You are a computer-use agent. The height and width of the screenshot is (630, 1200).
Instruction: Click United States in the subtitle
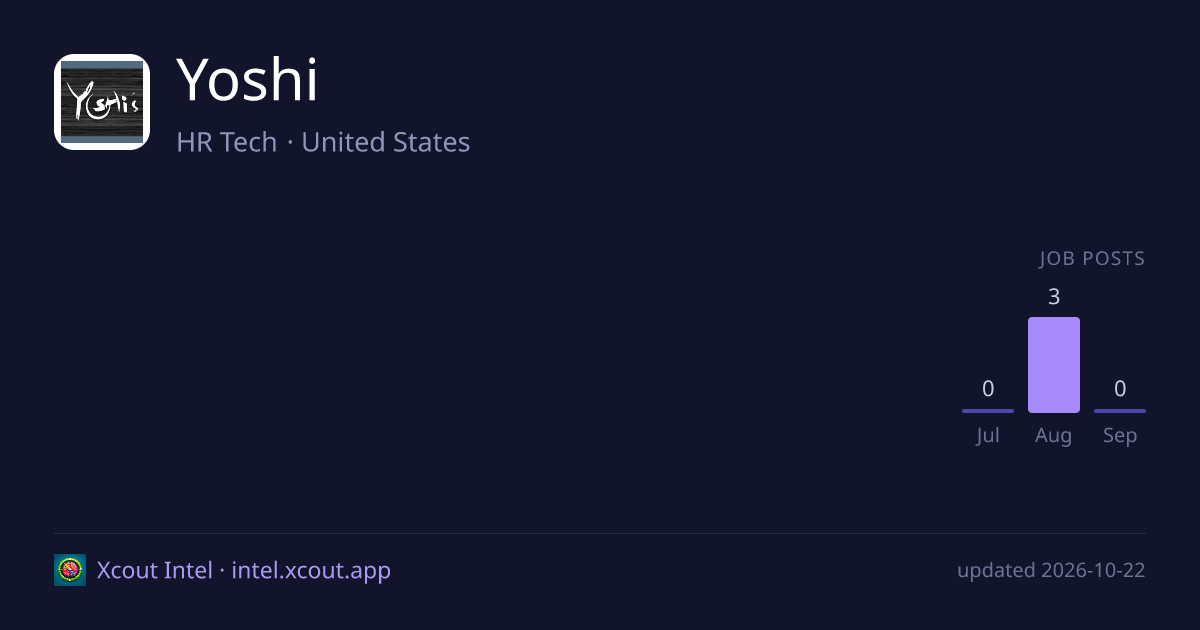tap(386, 142)
